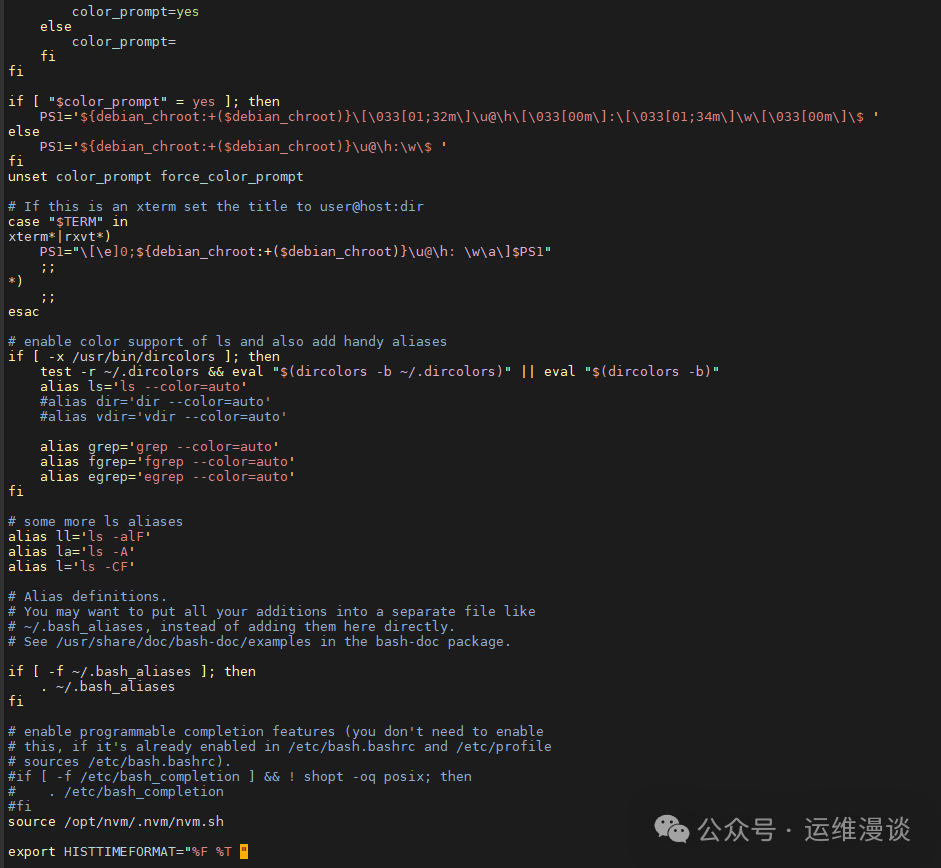Click the alias egrep line

167,476
